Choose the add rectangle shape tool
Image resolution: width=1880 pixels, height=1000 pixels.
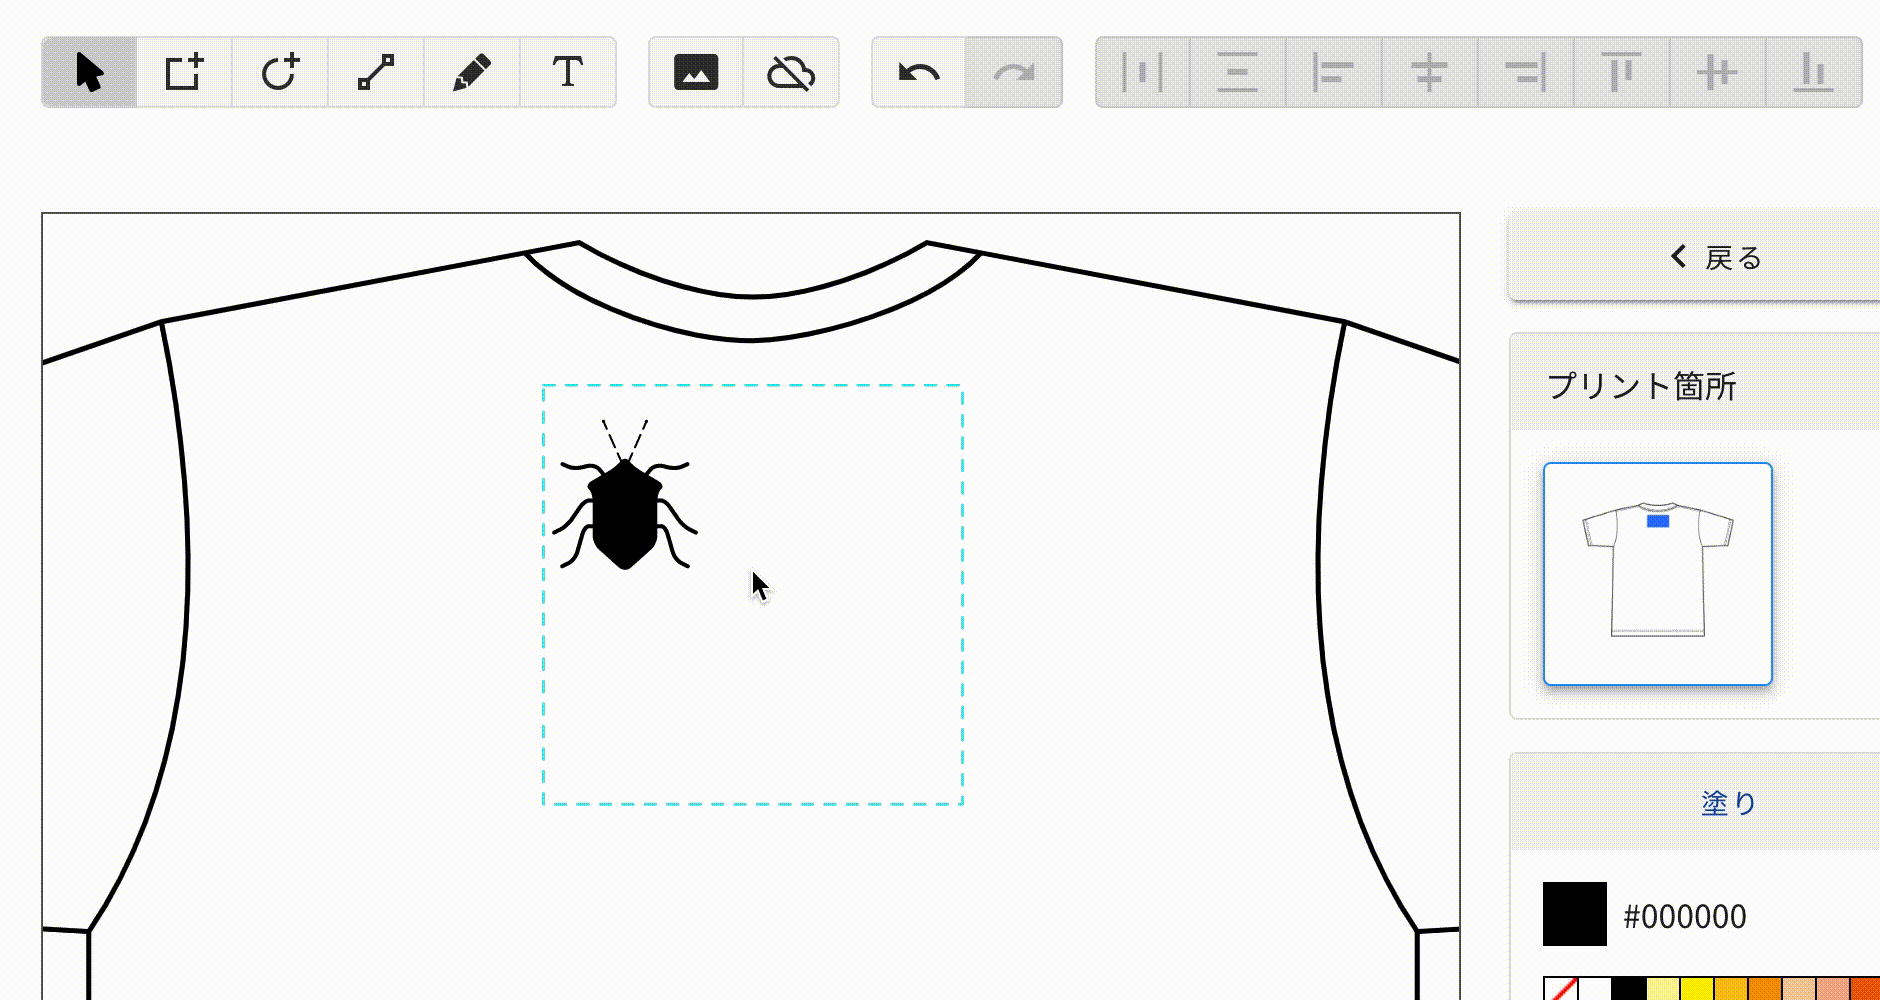coord(184,73)
